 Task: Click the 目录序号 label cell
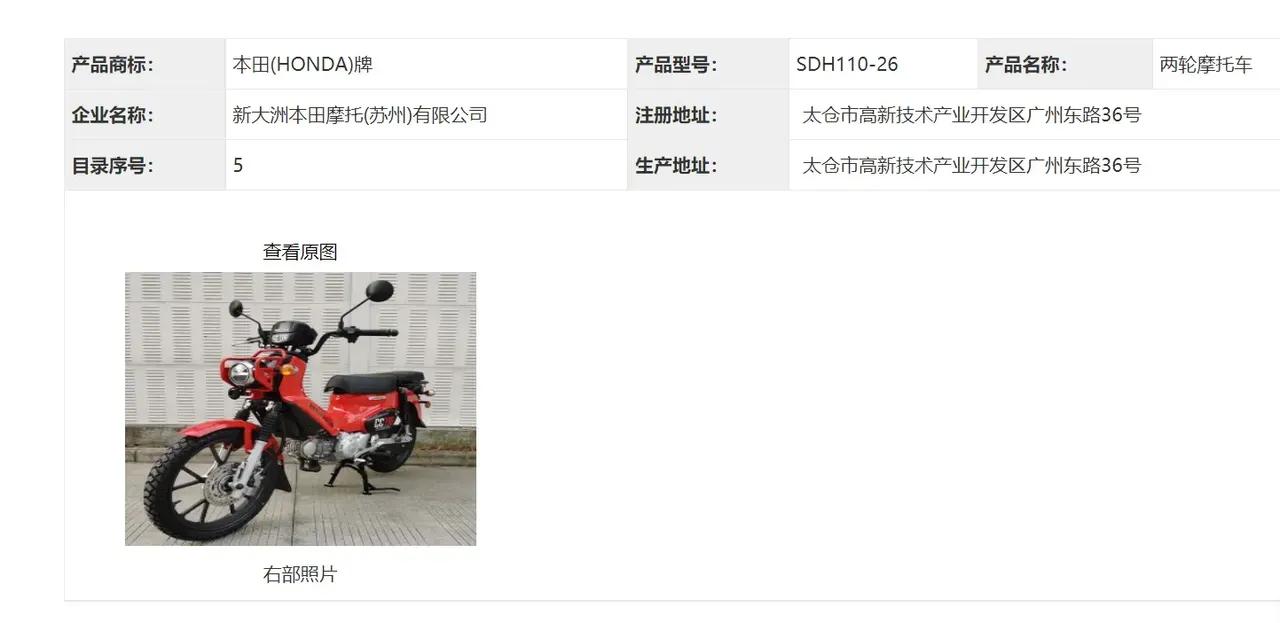point(145,165)
